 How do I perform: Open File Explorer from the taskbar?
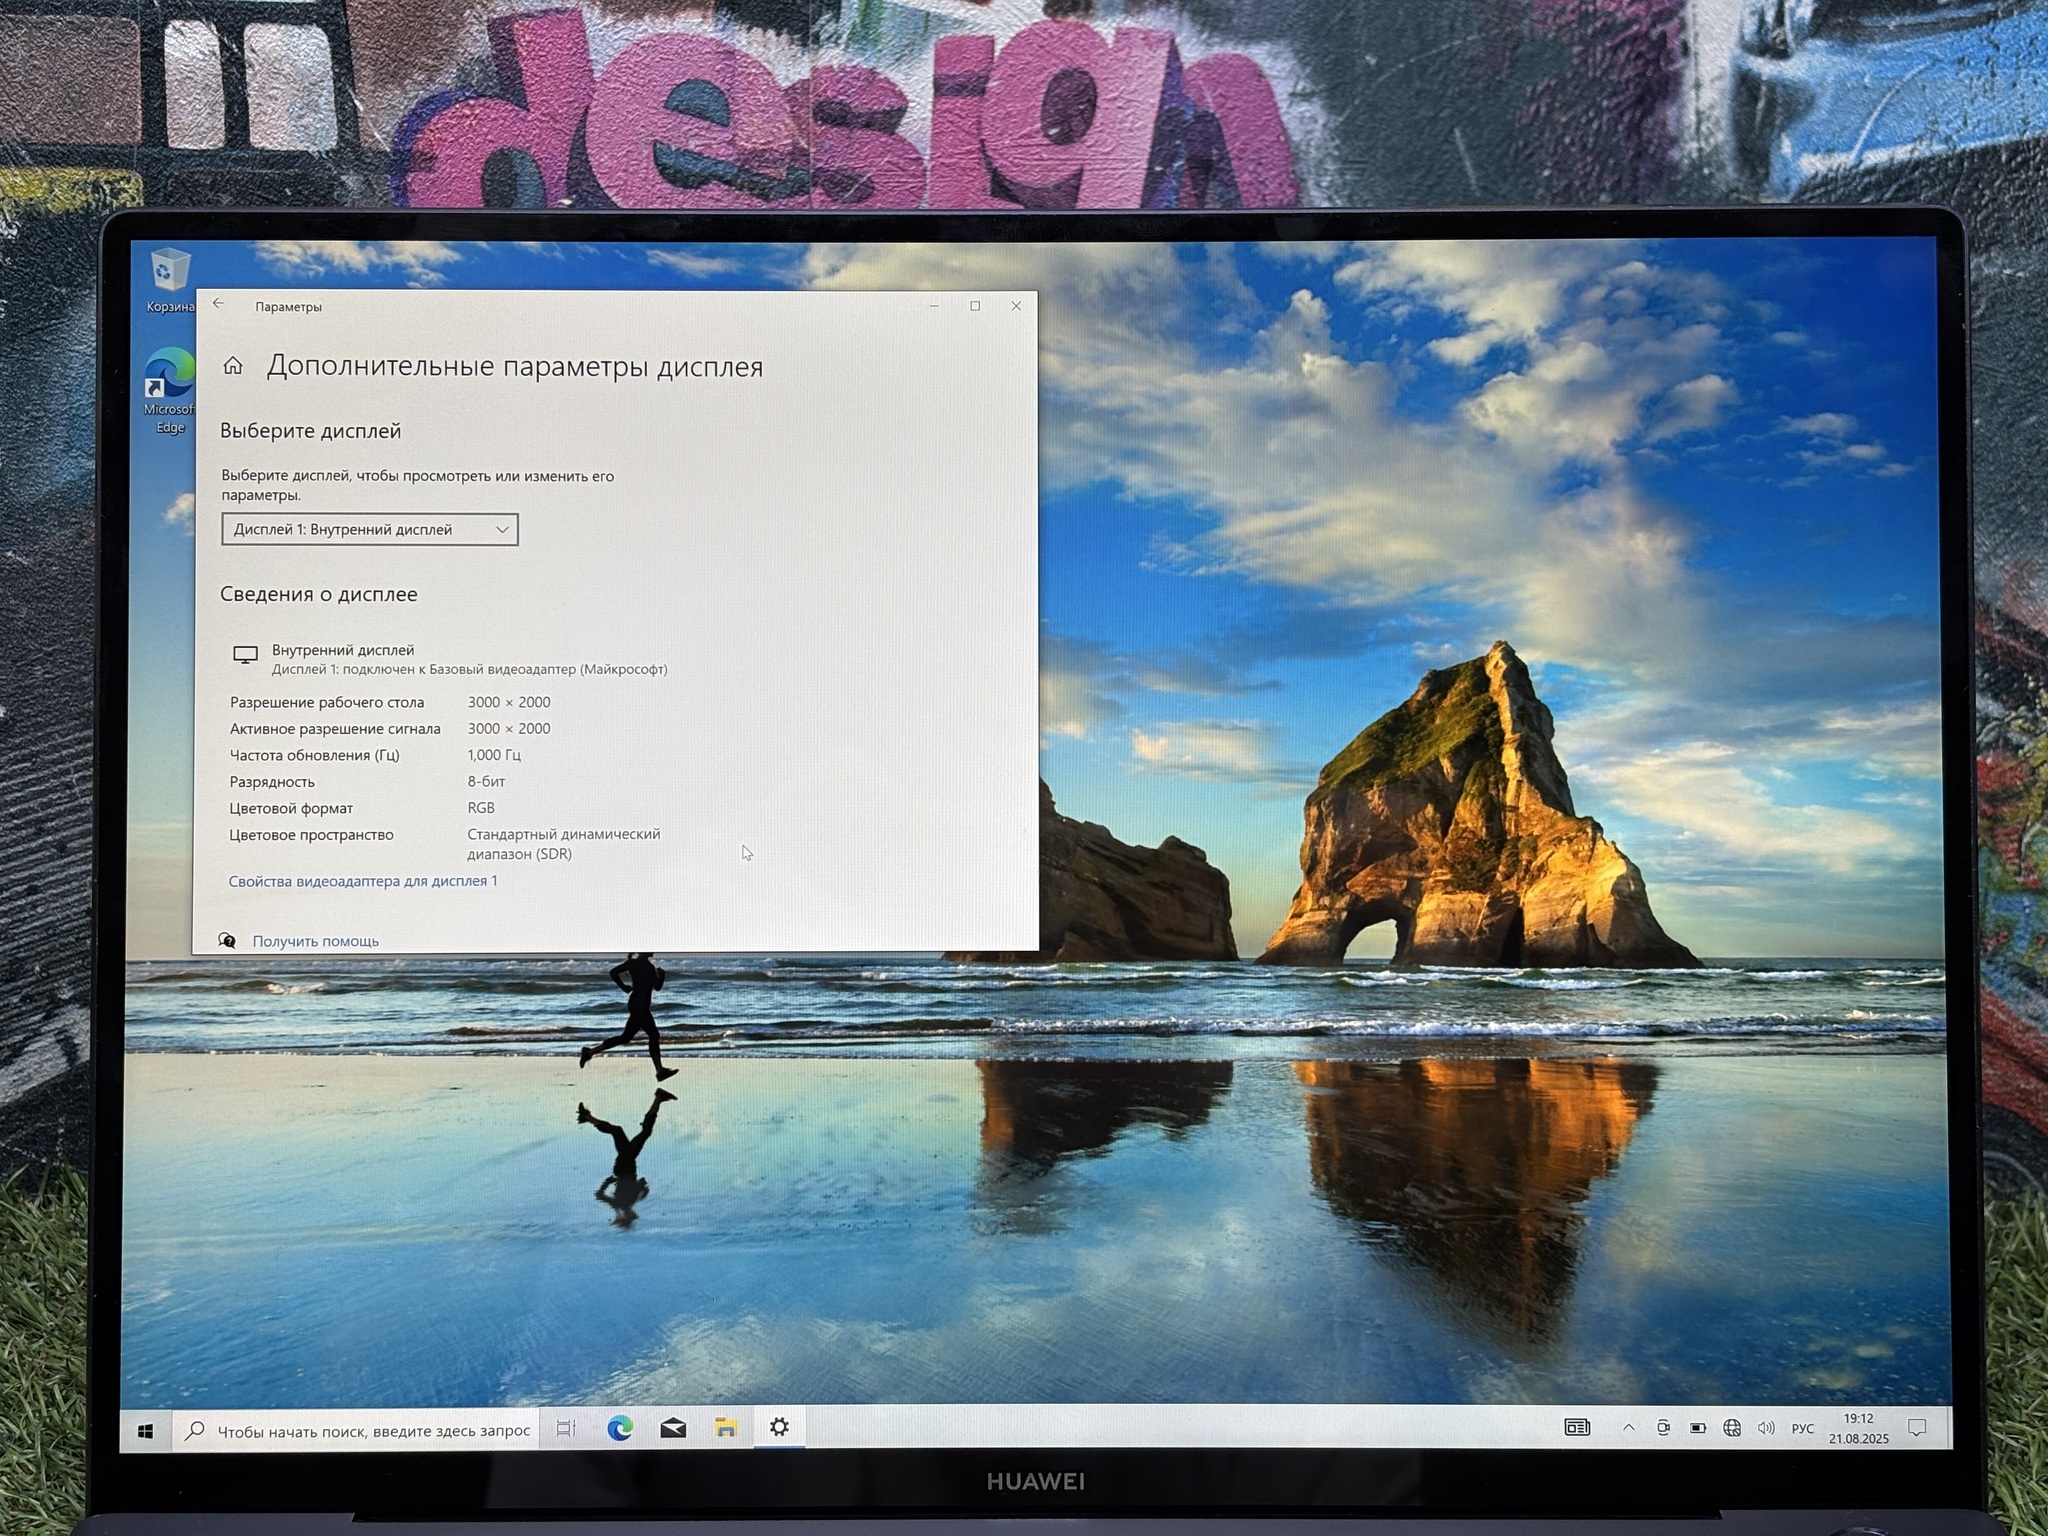coord(726,1429)
